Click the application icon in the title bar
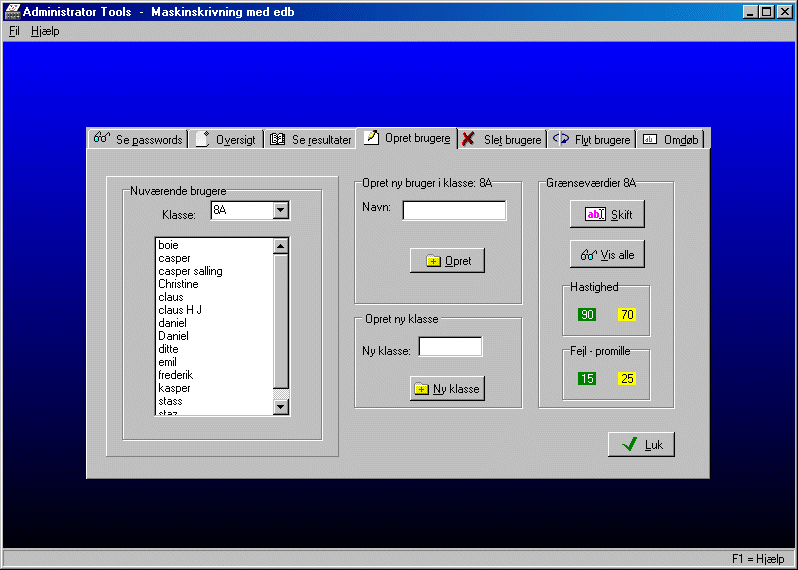798x570 pixels. (x=12, y=11)
